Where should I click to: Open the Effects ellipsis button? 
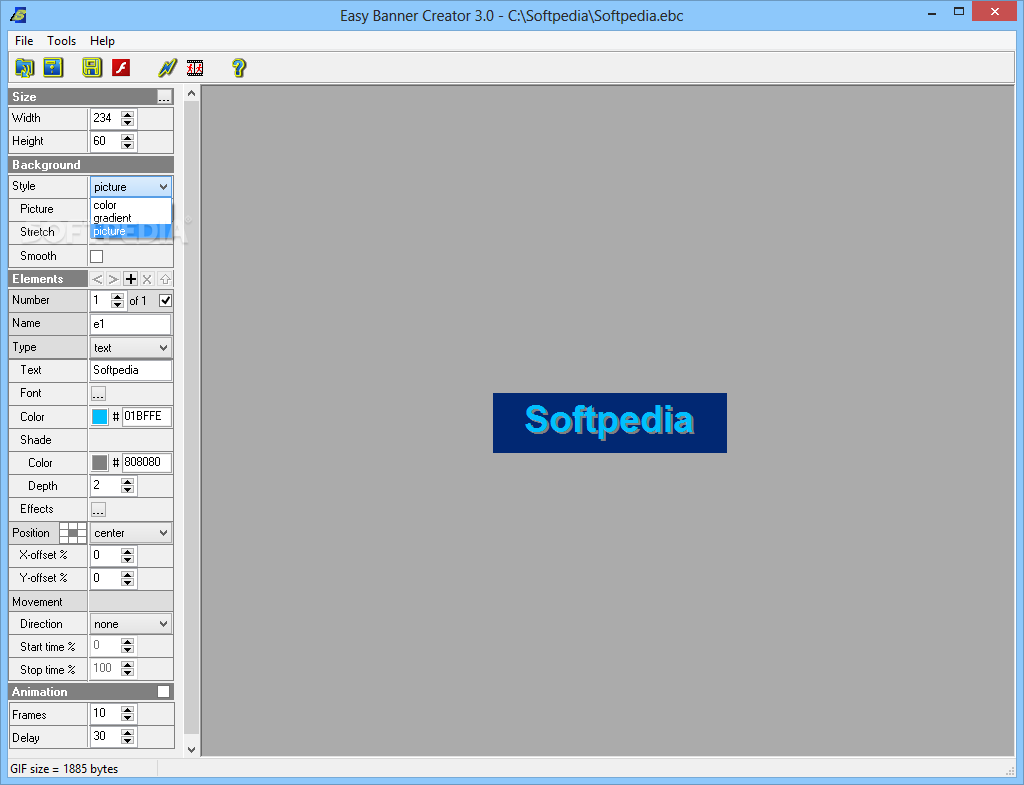point(98,509)
